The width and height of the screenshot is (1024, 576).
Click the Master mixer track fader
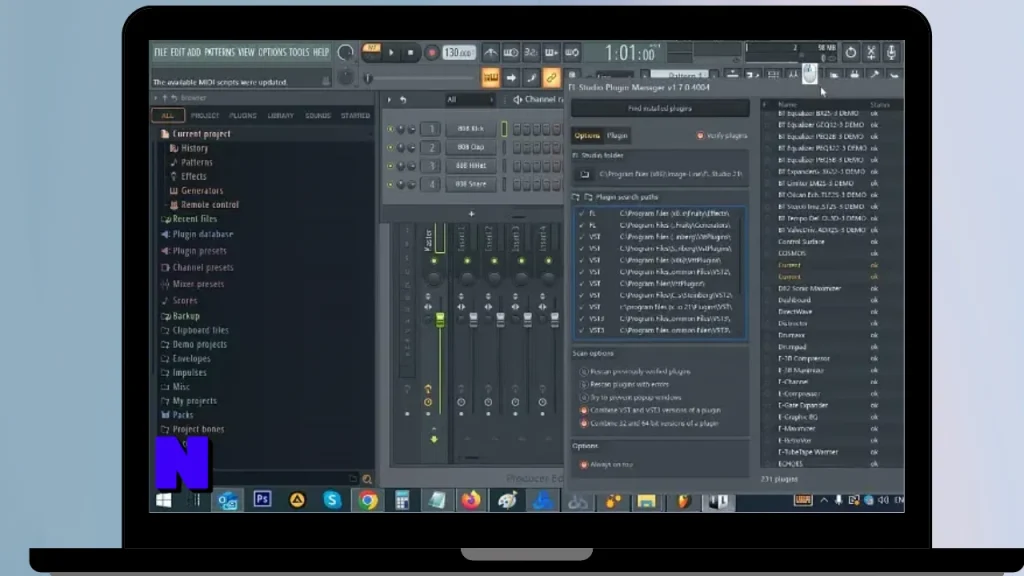coord(440,320)
